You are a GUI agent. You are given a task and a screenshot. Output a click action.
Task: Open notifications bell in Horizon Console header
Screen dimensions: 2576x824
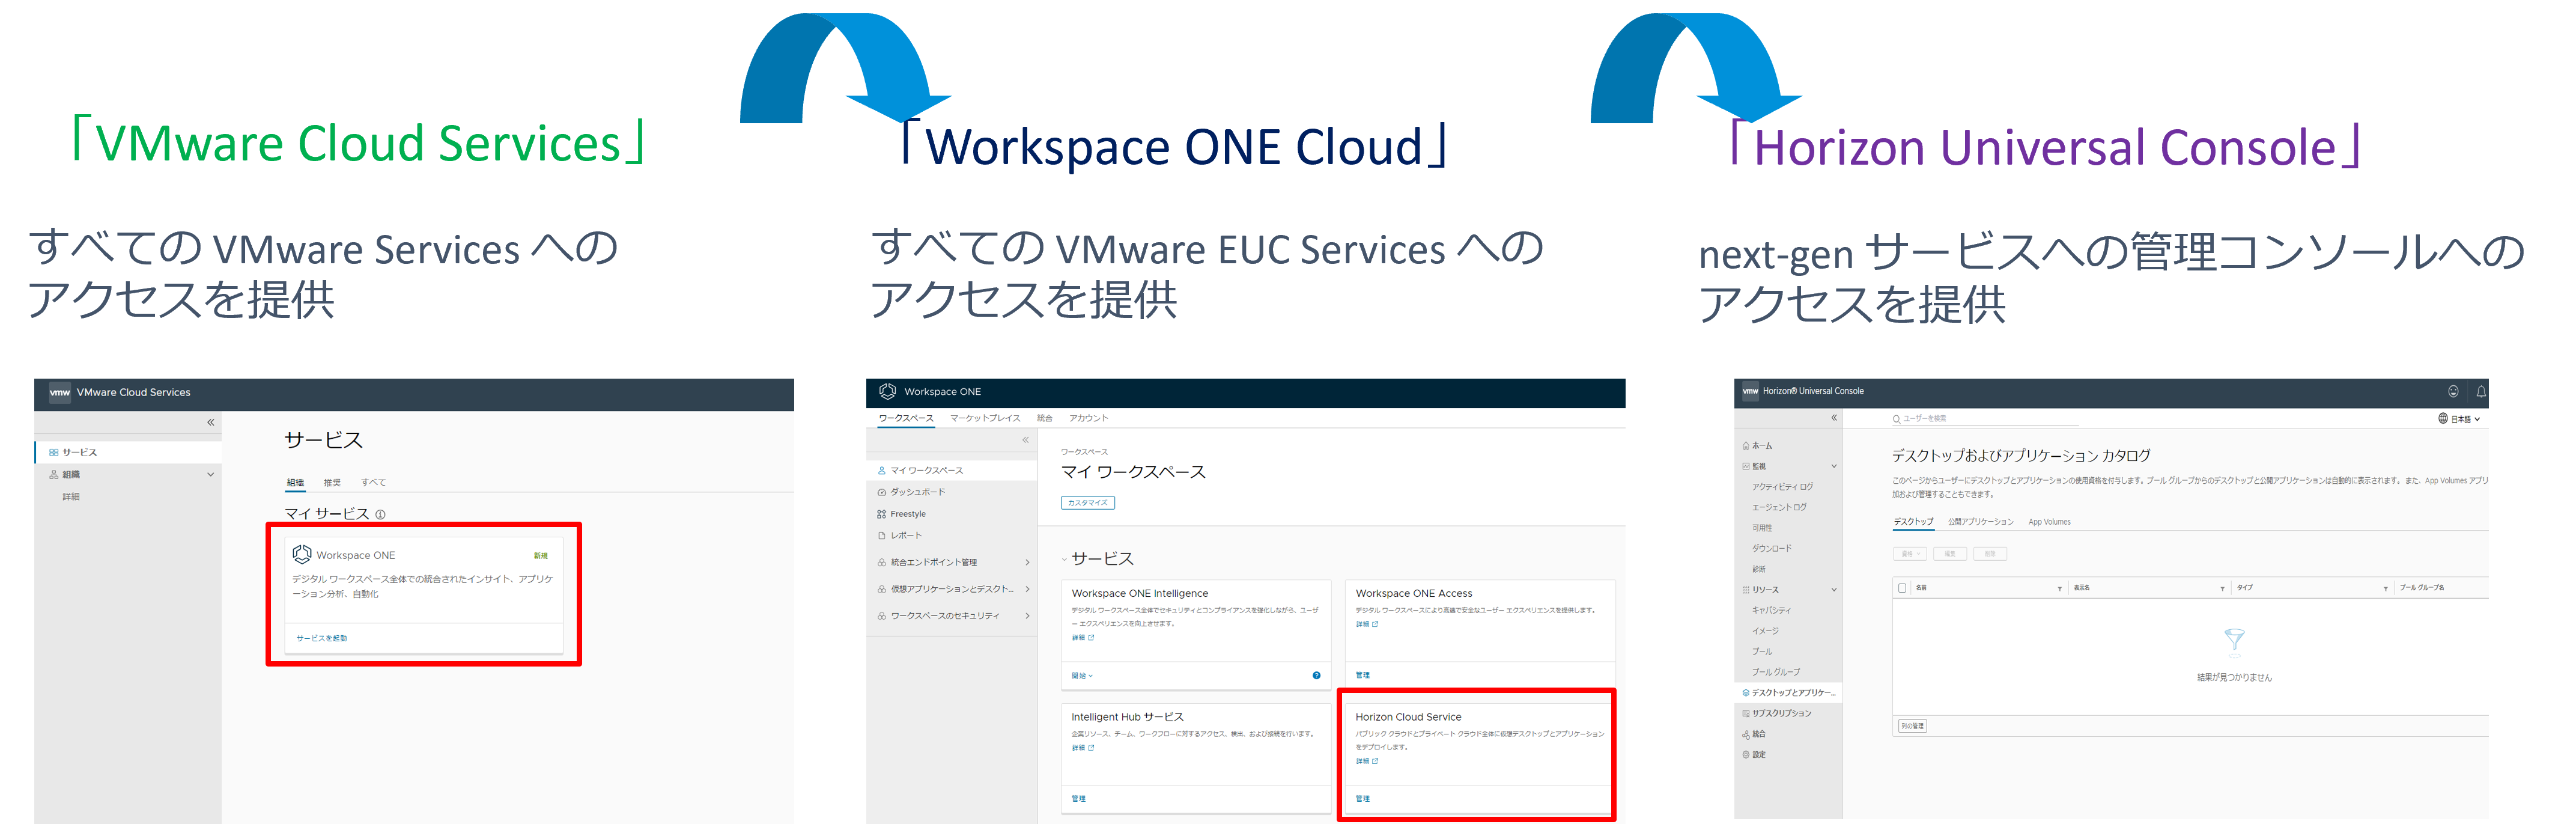(2481, 391)
